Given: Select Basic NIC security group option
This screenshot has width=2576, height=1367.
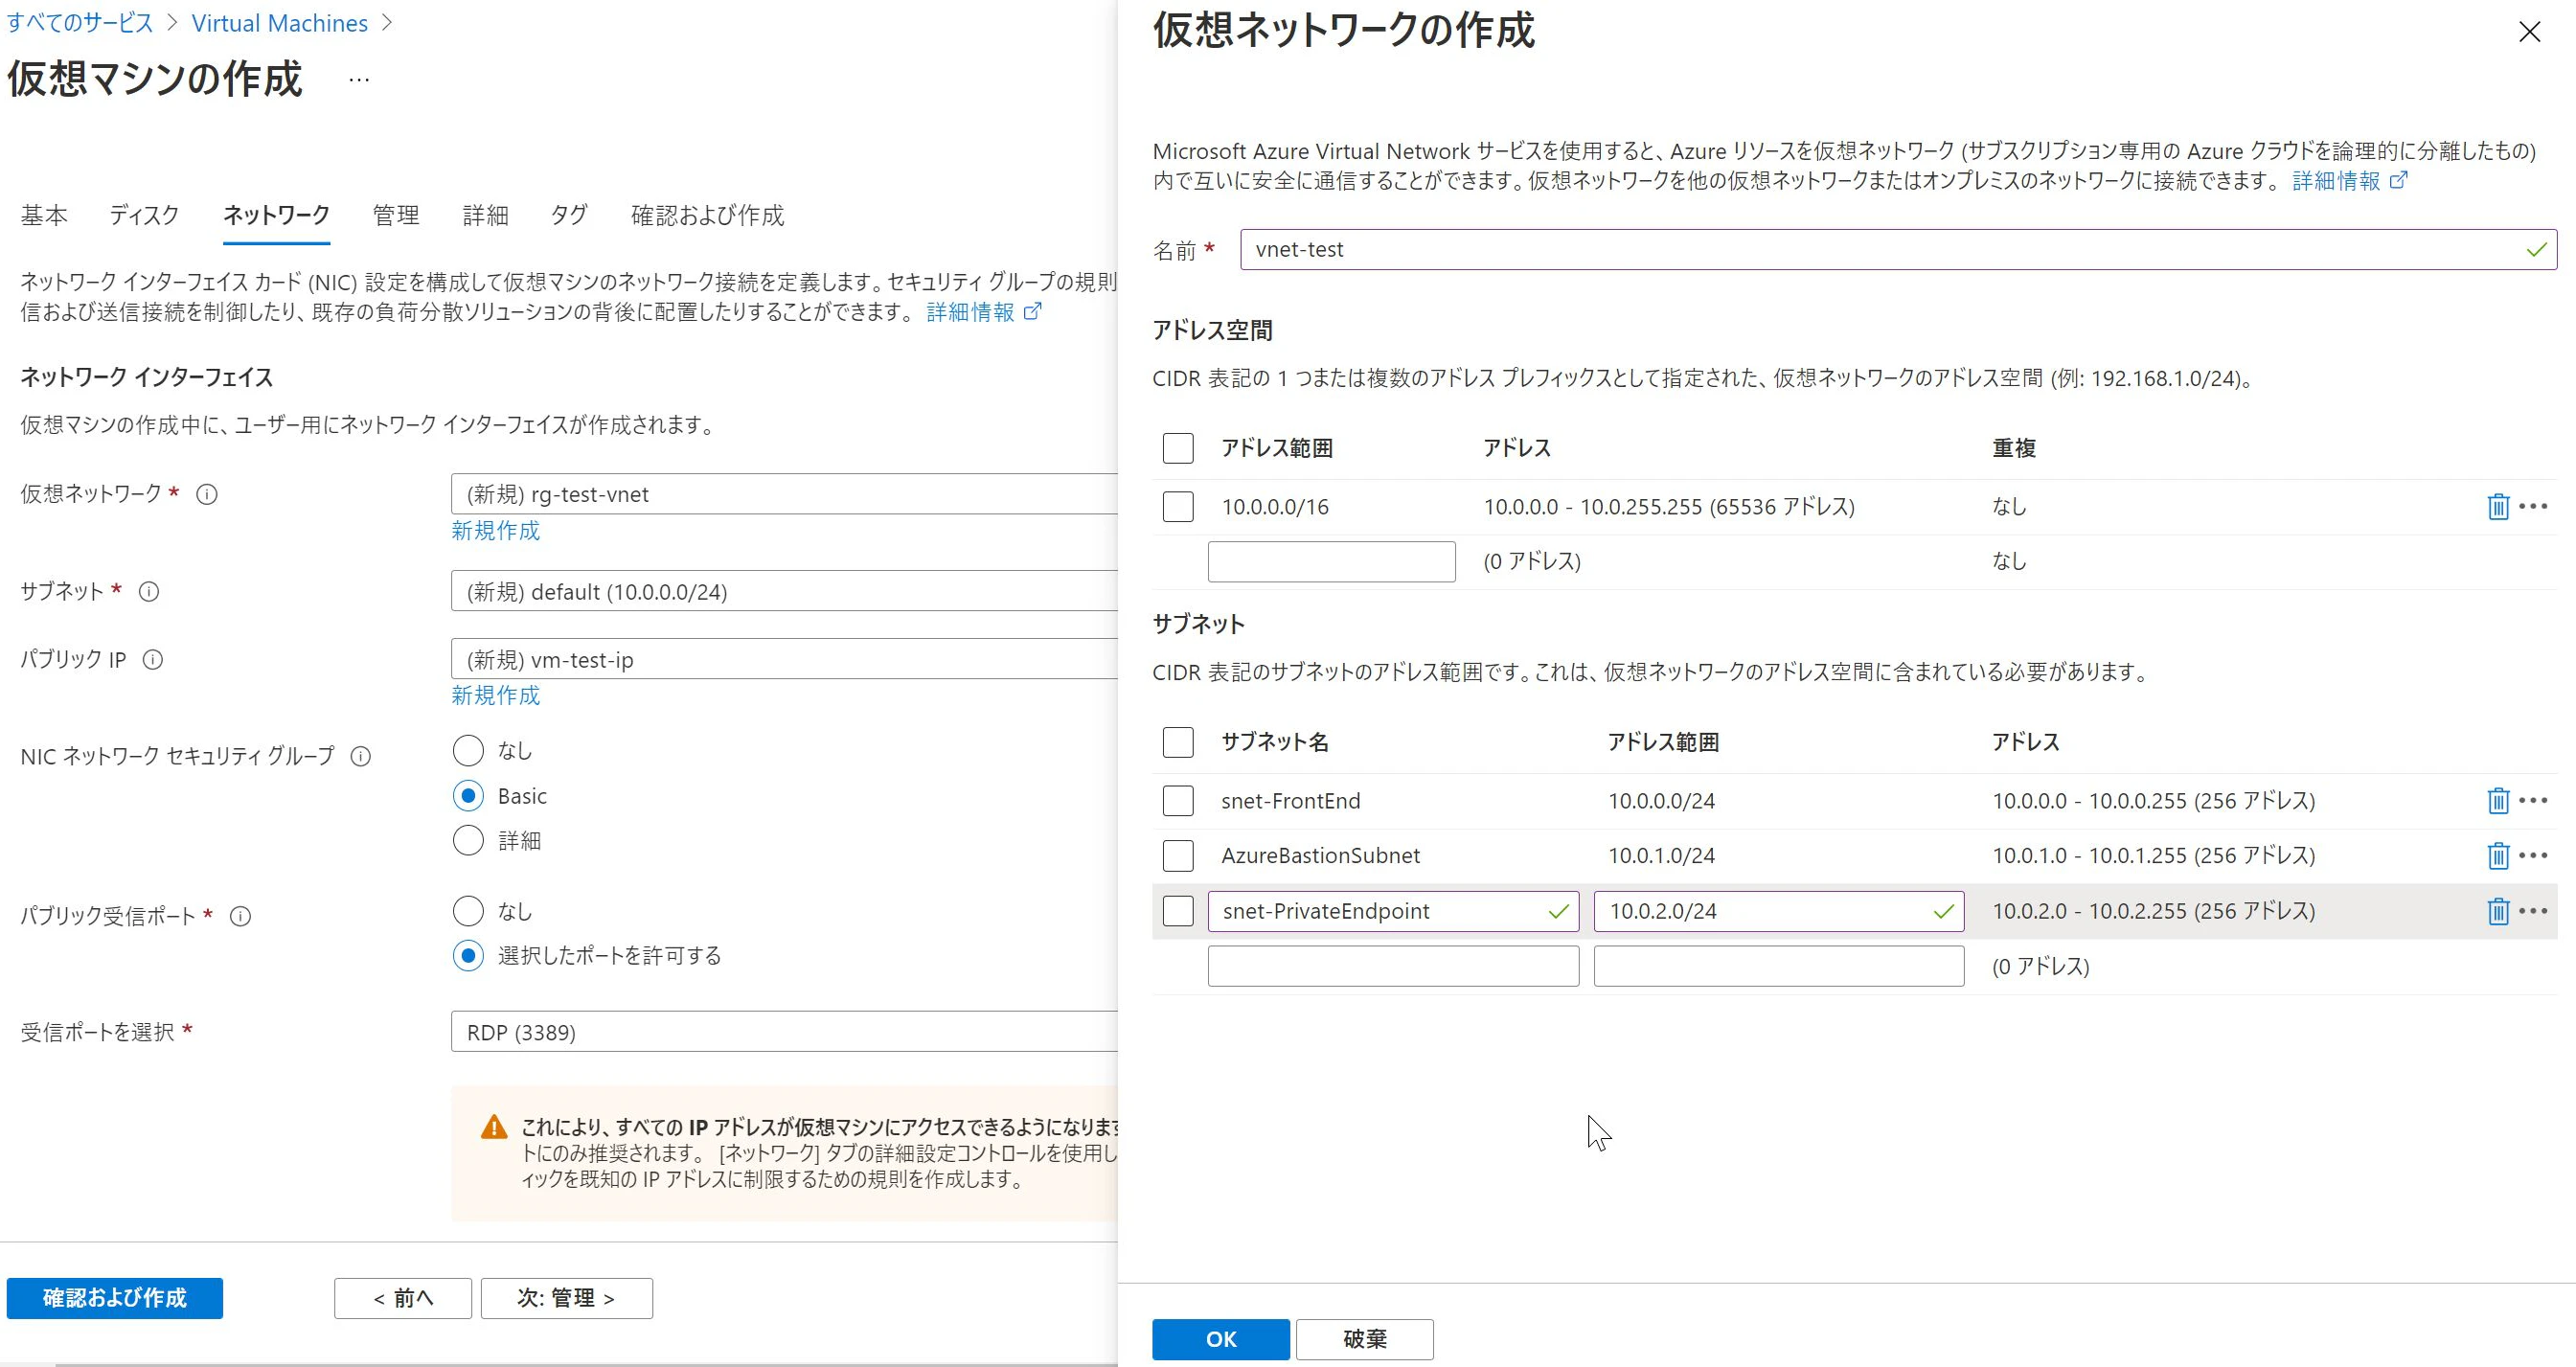Looking at the screenshot, I should click(x=468, y=796).
